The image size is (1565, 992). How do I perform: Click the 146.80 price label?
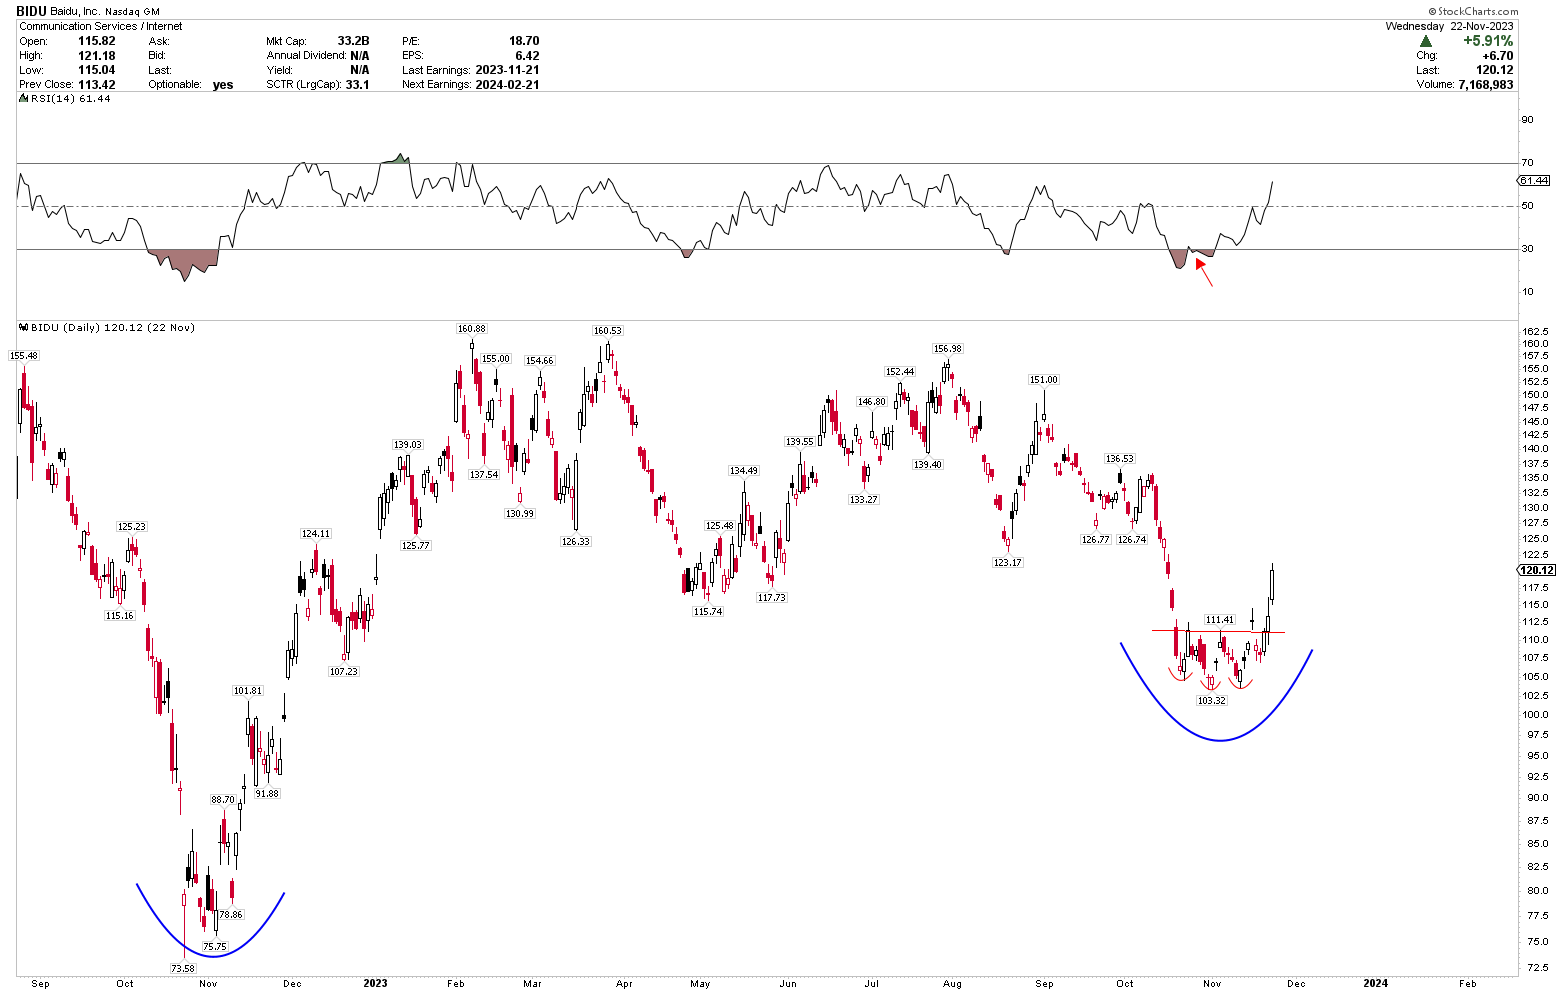[x=871, y=402]
